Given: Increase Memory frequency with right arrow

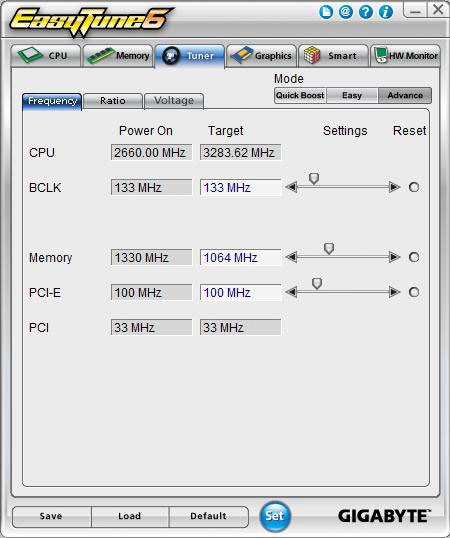Looking at the screenshot, I should (x=395, y=257).
